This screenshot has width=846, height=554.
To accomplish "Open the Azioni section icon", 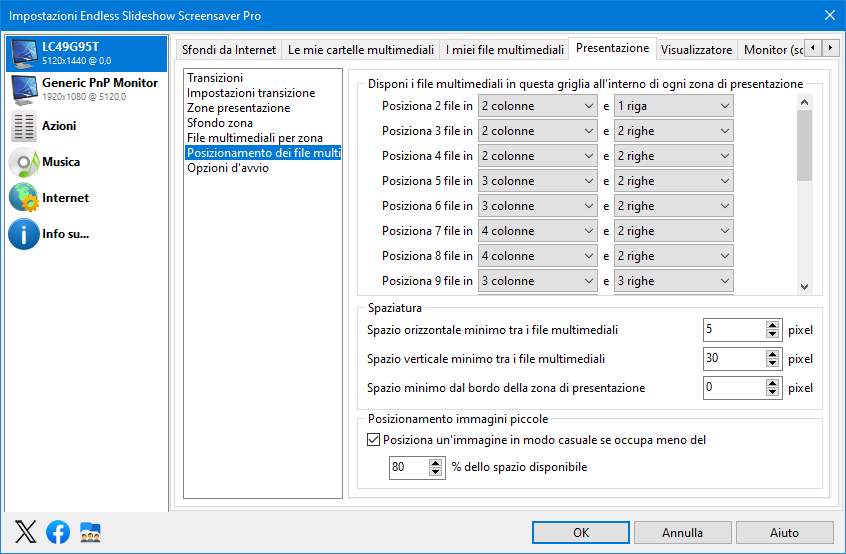I will coord(24,126).
